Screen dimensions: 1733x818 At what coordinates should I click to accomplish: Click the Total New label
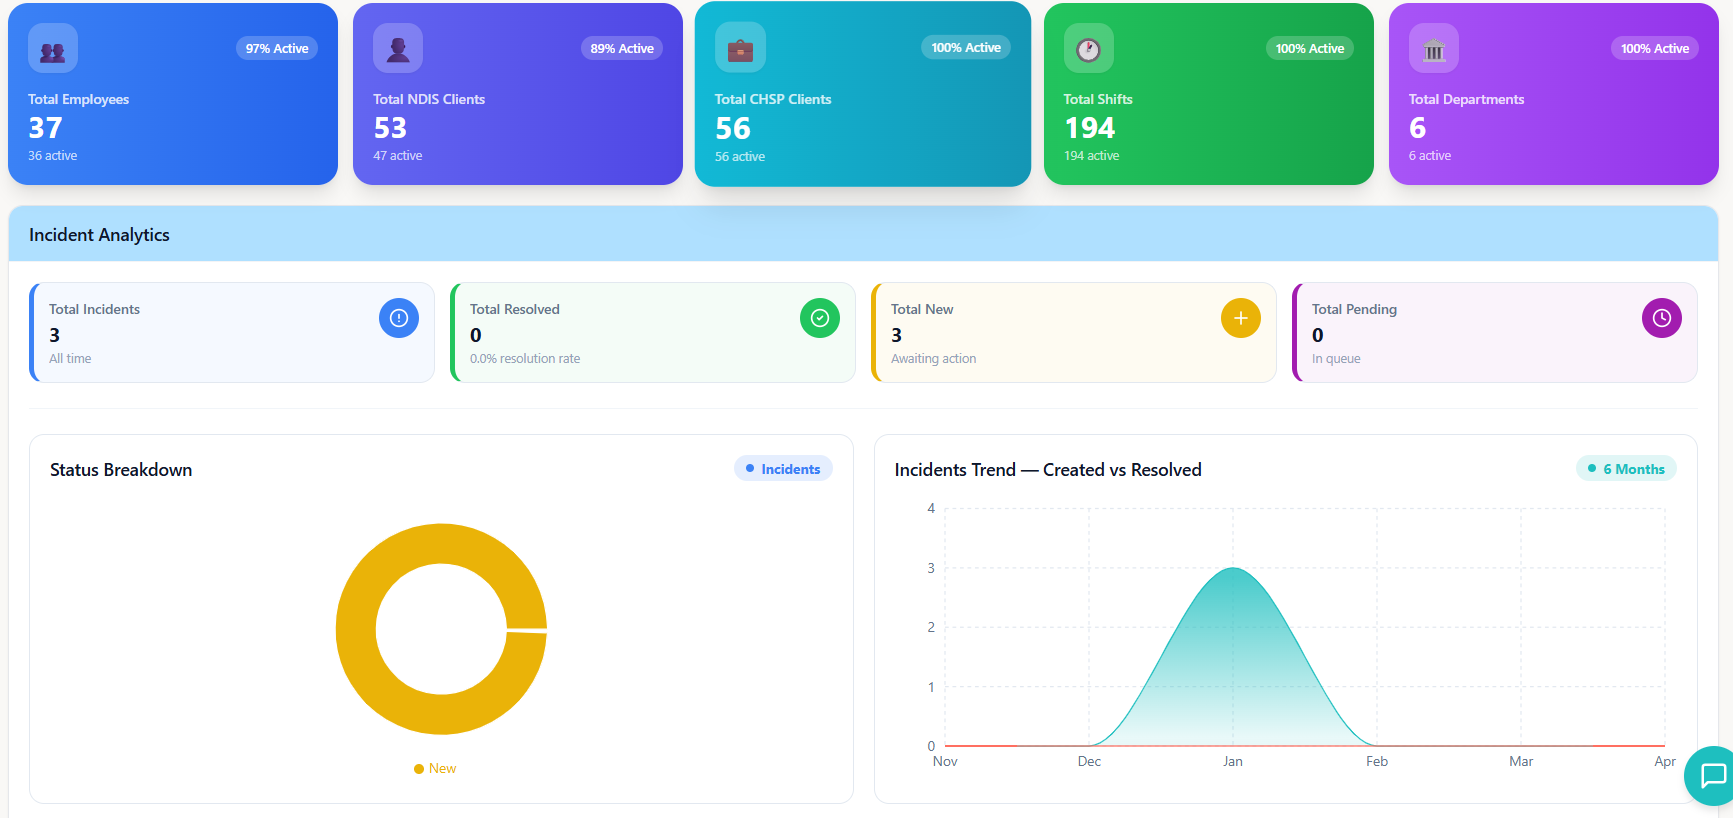[922, 310]
